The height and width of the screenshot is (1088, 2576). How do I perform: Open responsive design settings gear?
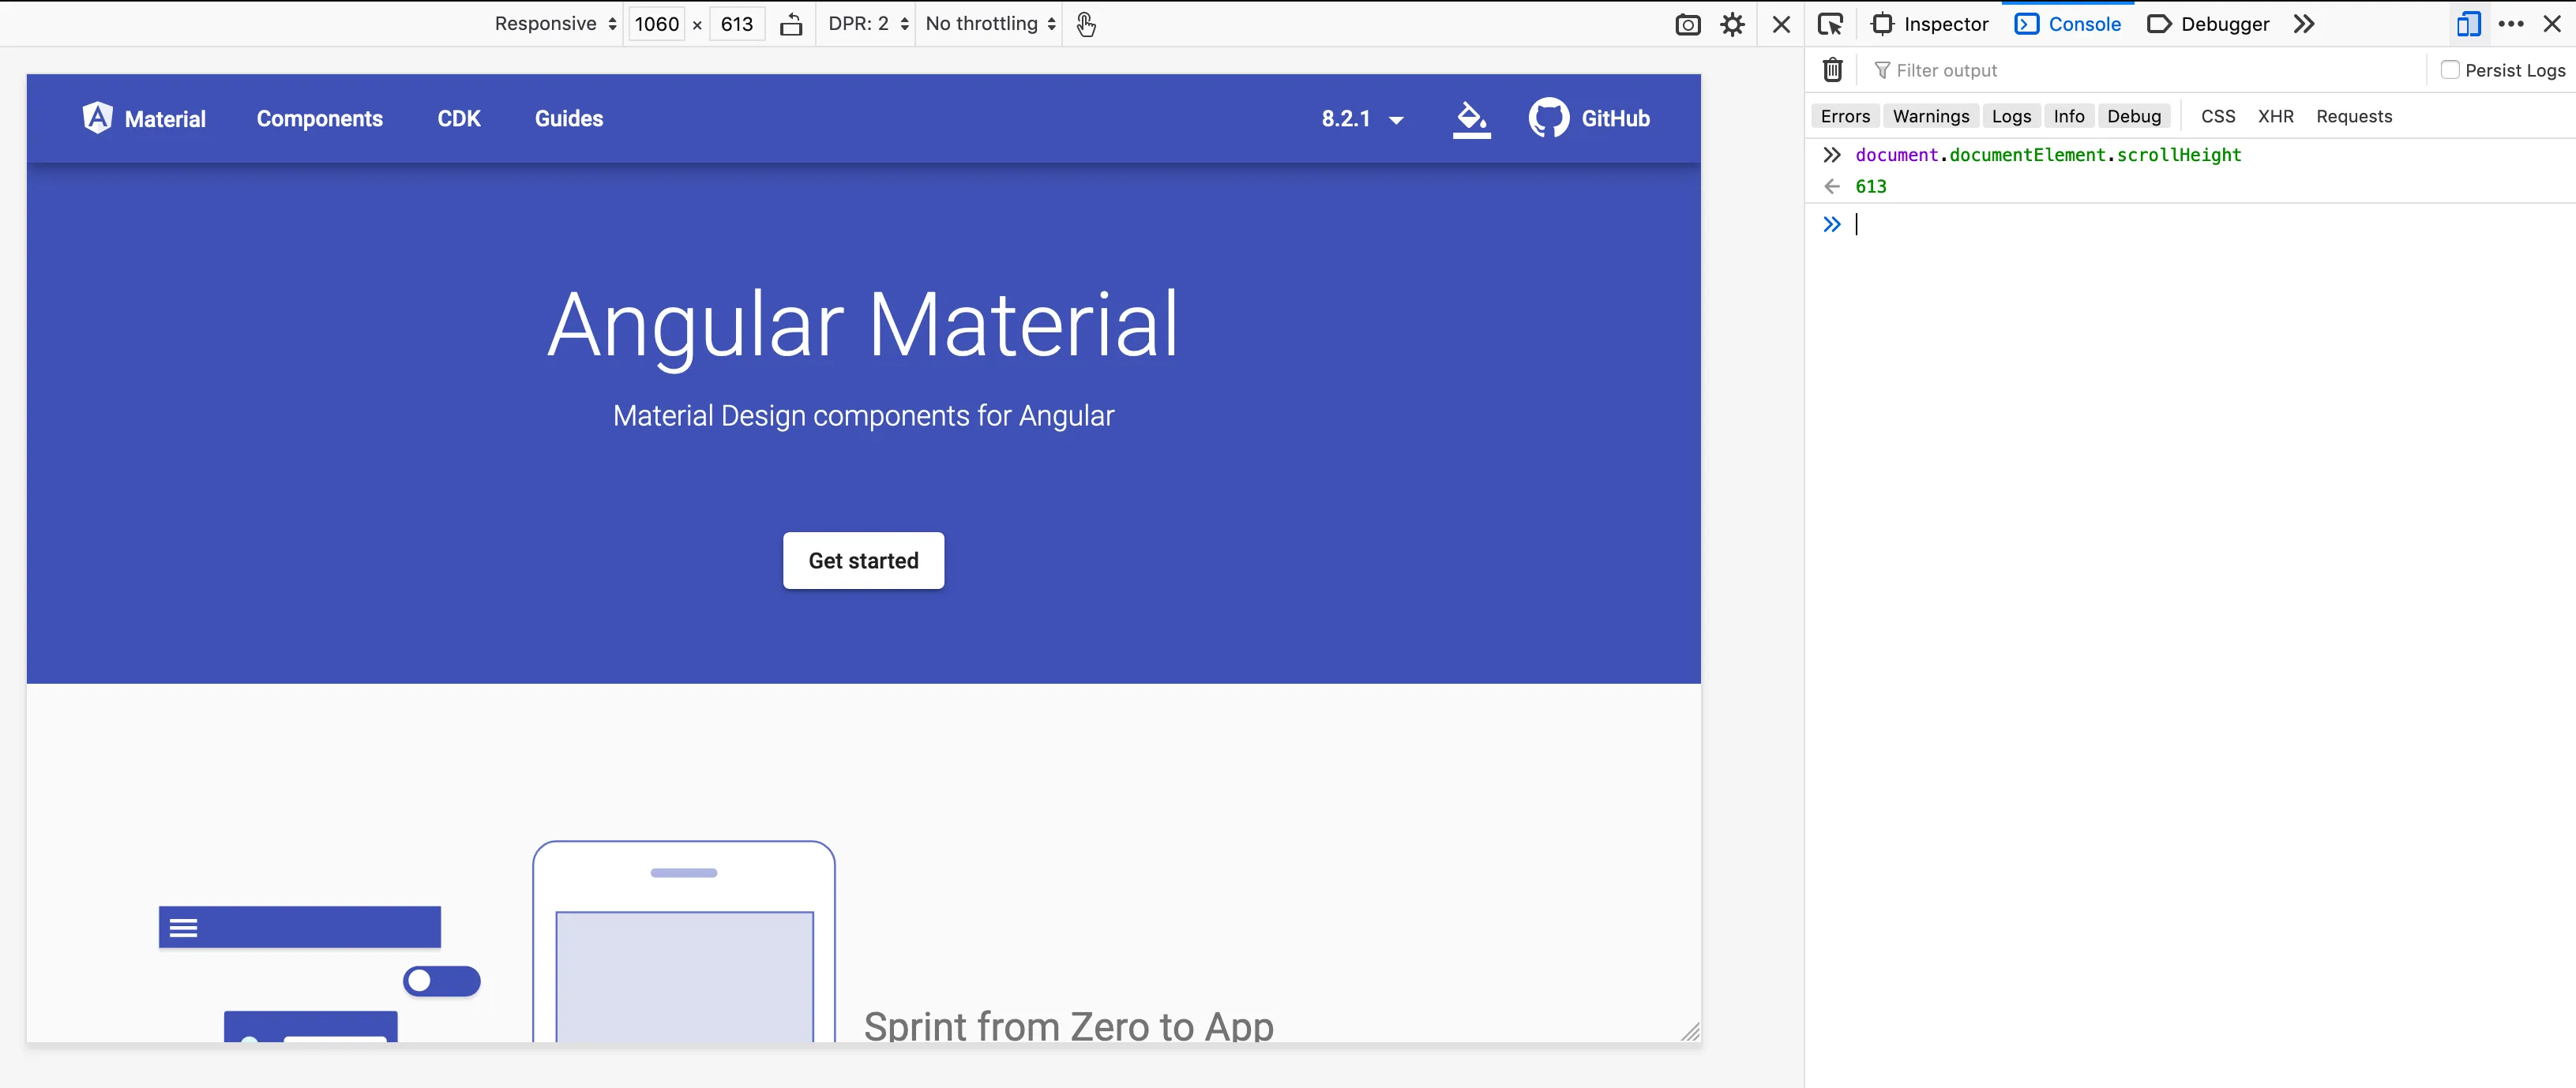pos(1732,25)
